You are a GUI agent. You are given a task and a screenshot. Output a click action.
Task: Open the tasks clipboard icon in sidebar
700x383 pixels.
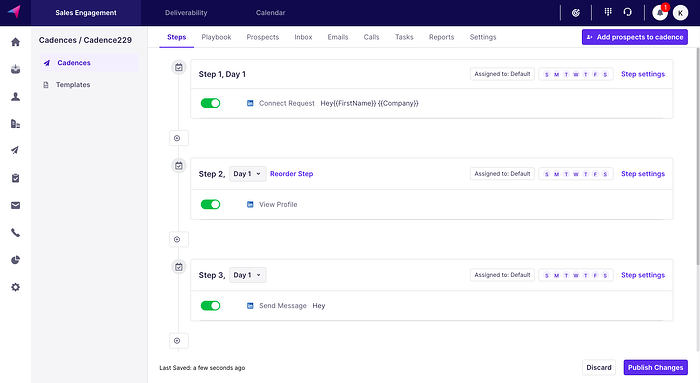click(x=16, y=178)
